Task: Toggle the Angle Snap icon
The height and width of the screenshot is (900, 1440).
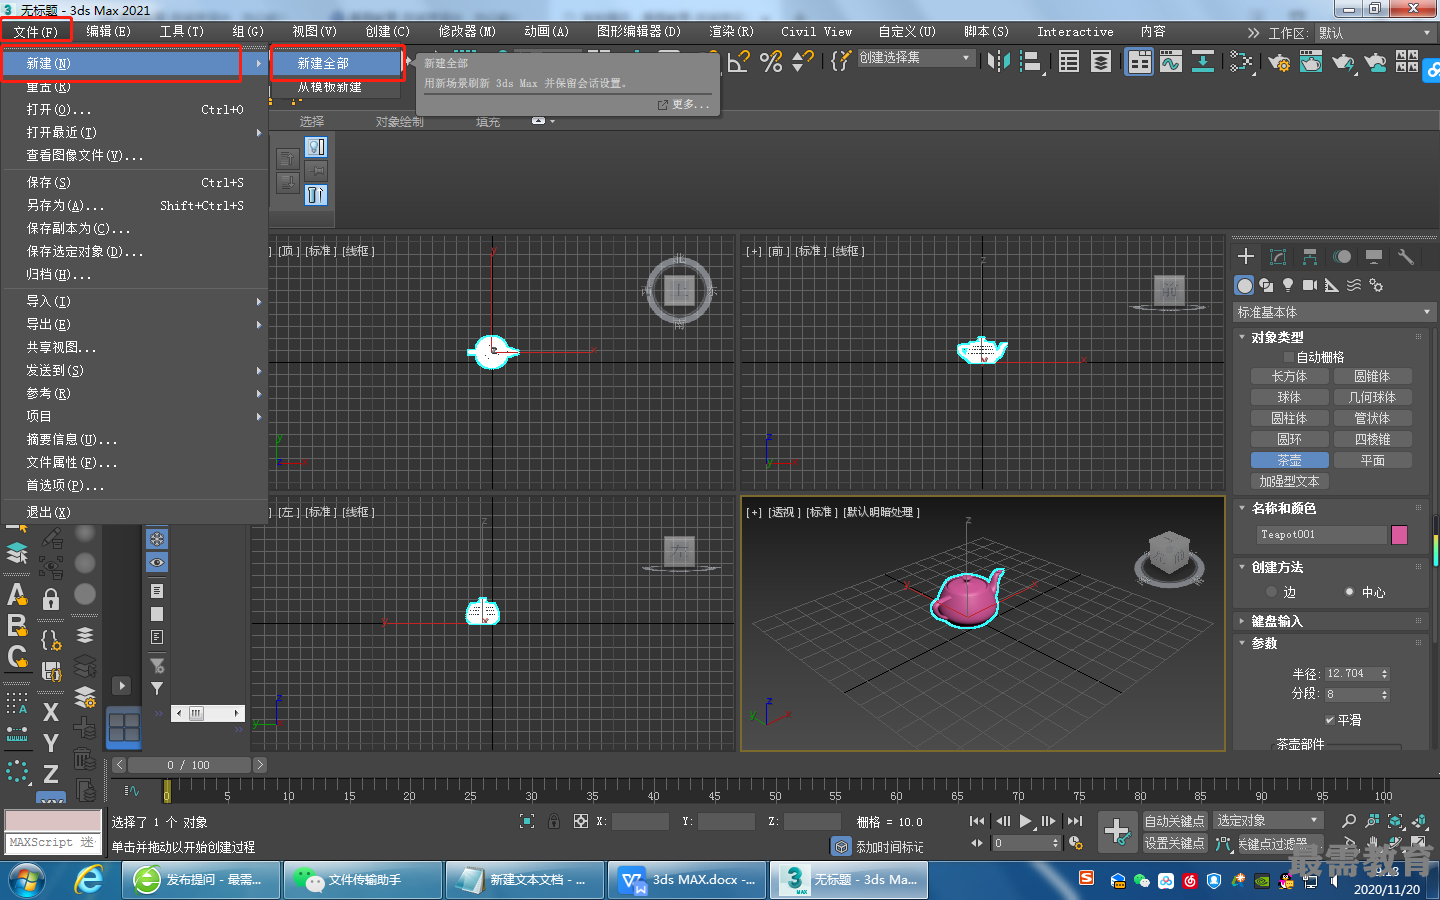Action: 739,62
